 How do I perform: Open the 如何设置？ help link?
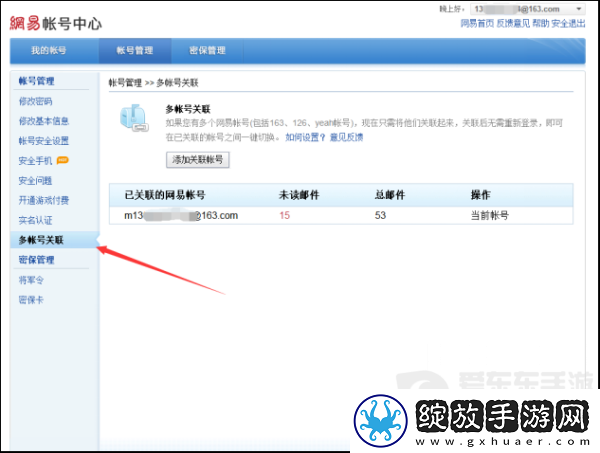click(305, 137)
